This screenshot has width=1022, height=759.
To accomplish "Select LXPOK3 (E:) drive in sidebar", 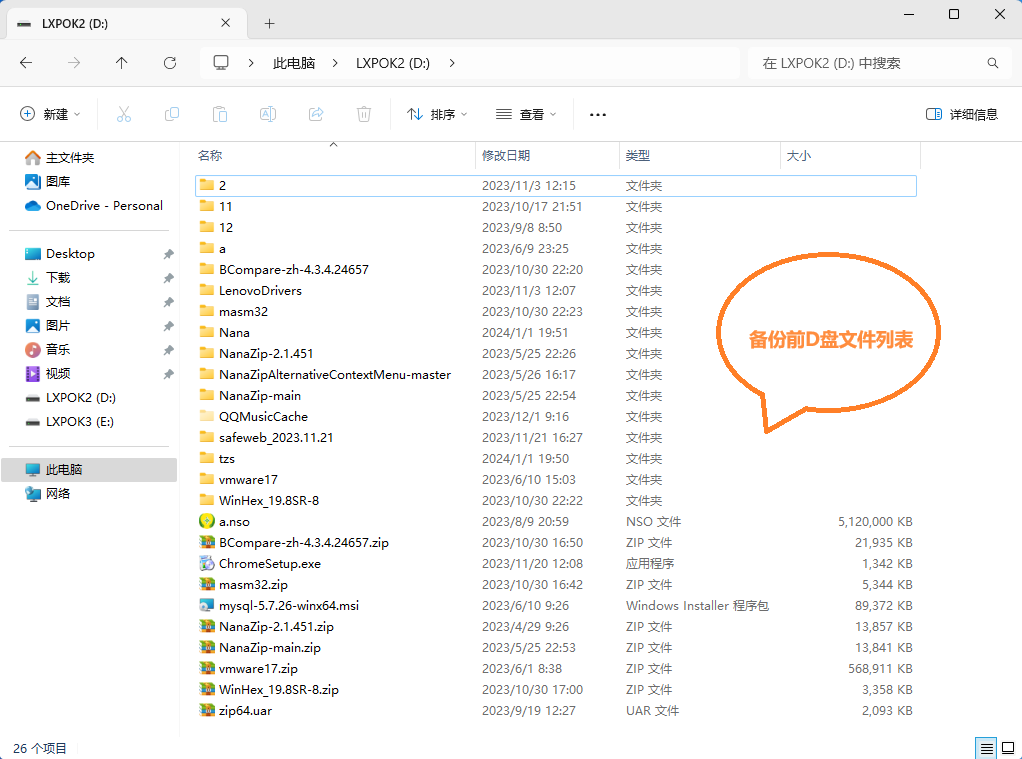I will (80, 422).
